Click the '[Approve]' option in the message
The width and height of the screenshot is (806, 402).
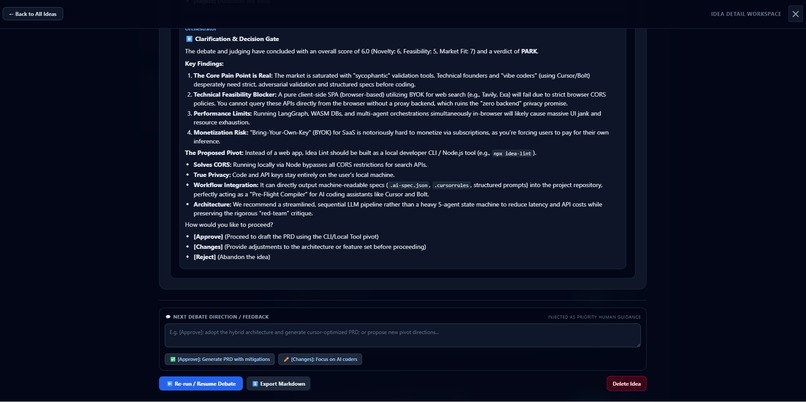pos(208,236)
